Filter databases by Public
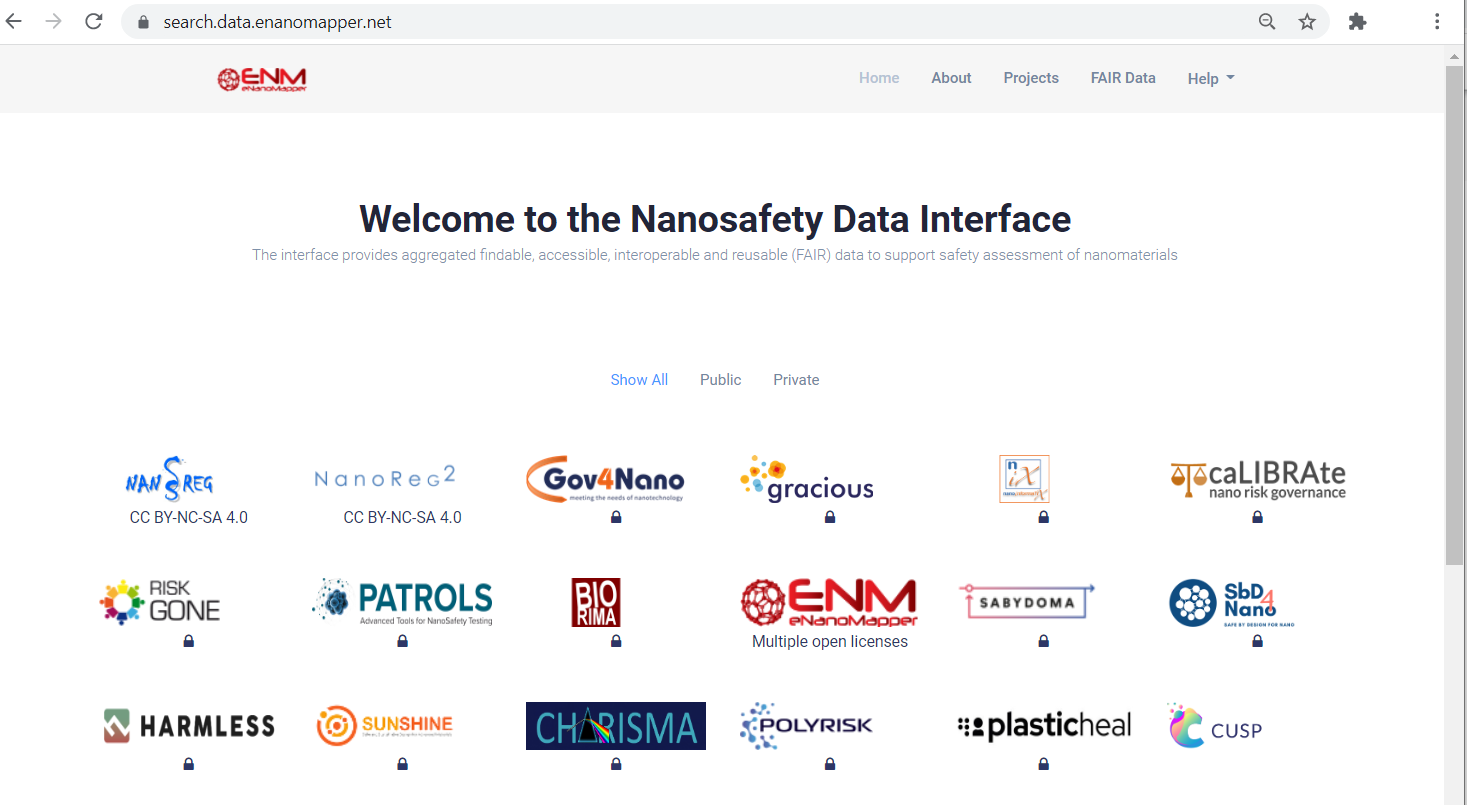 (x=720, y=380)
